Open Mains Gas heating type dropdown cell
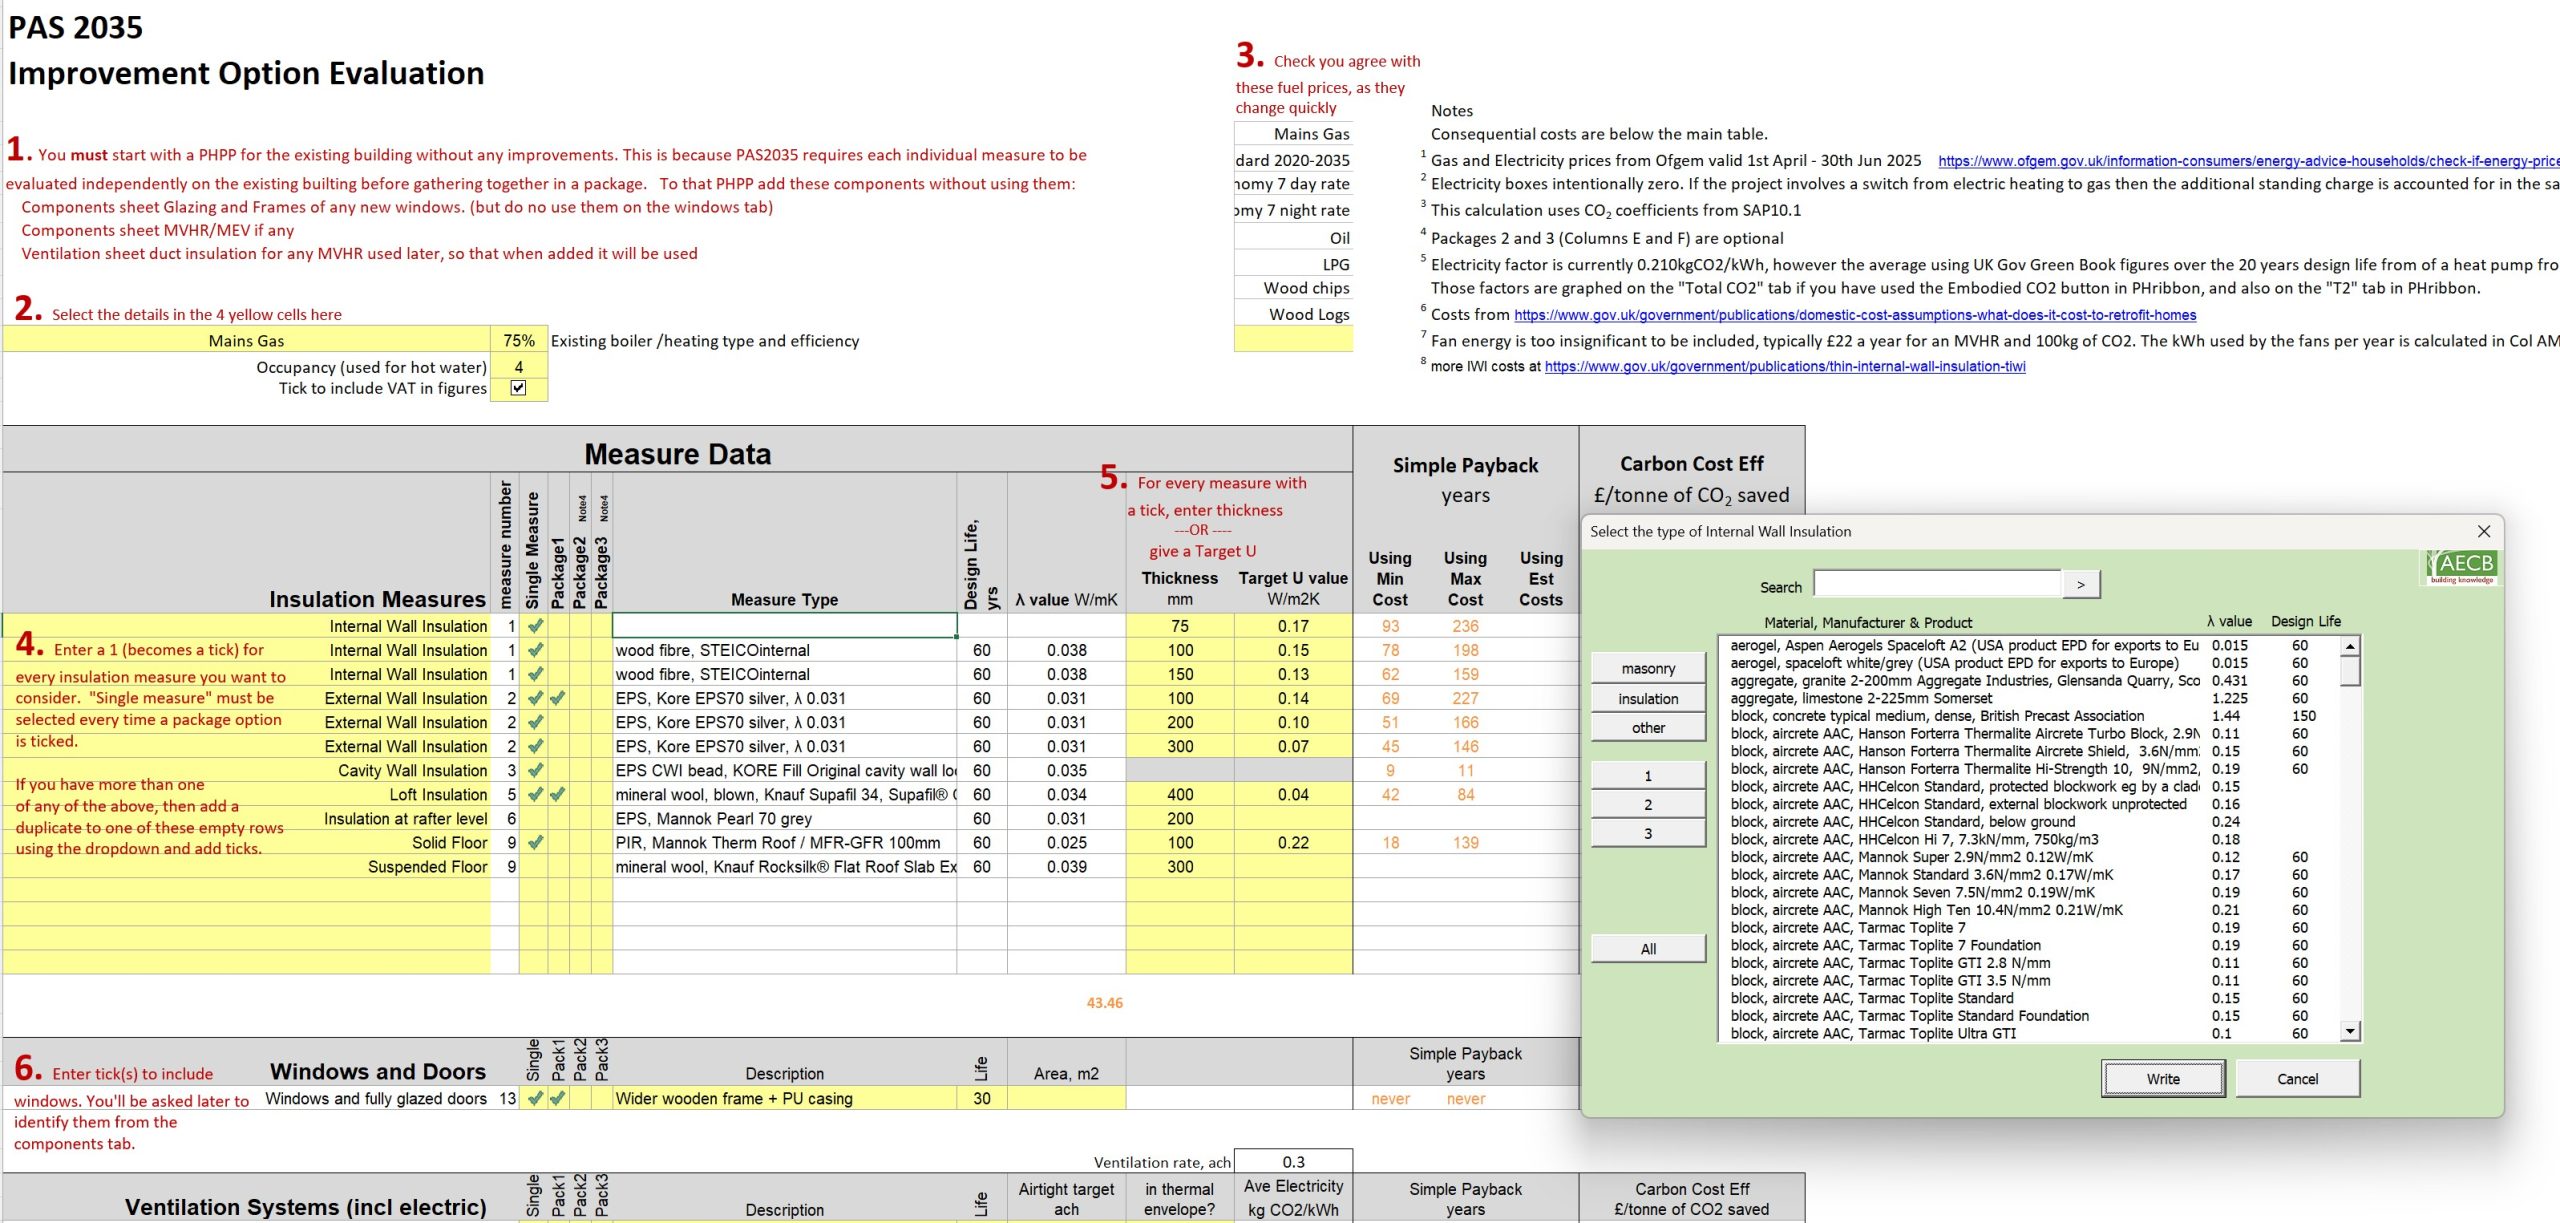The image size is (2560, 1223). click(x=246, y=340)
